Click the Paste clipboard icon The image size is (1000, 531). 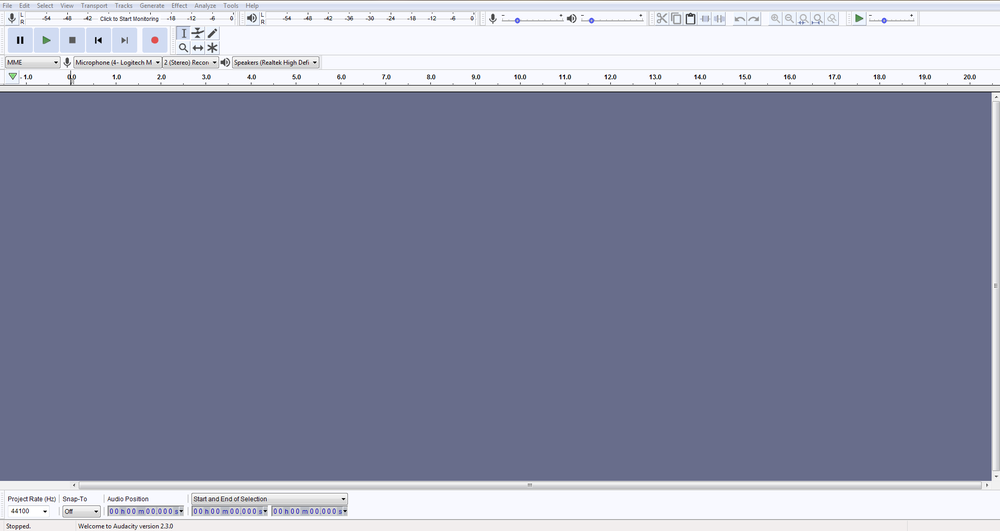(x=690, y=18)
